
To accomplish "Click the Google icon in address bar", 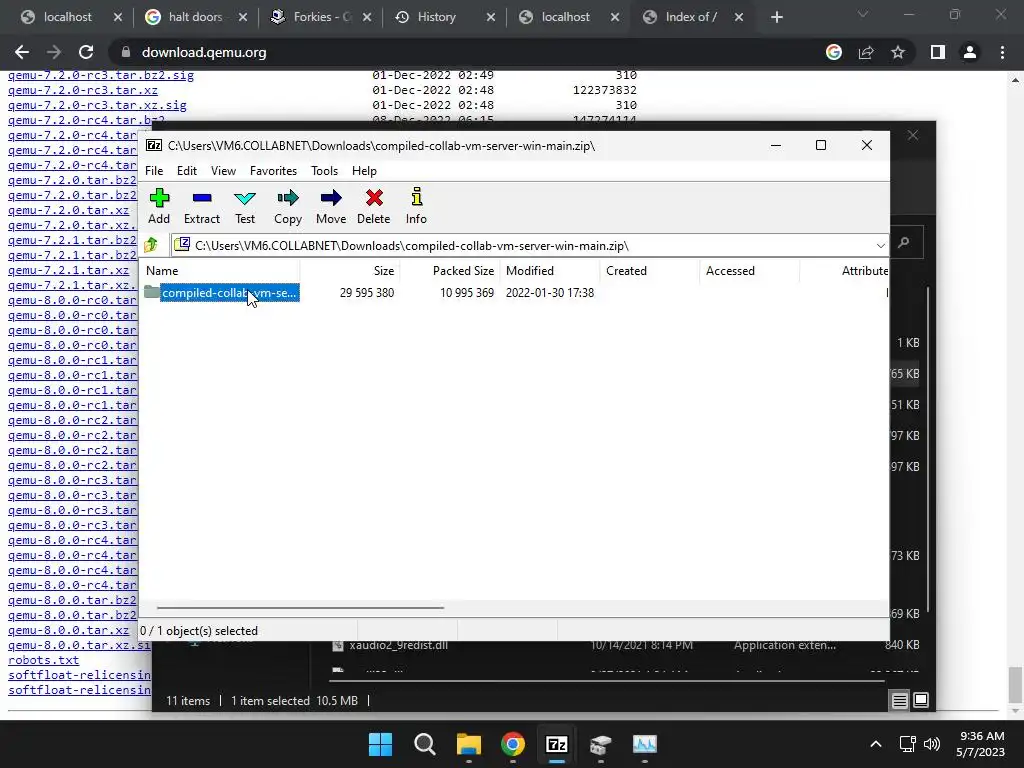I will click(834, 52).
